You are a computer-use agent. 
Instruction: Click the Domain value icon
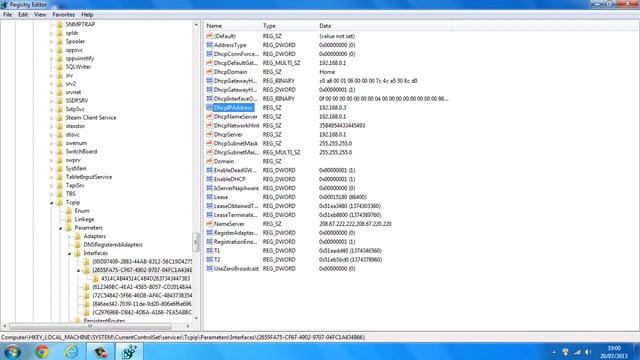209,161
